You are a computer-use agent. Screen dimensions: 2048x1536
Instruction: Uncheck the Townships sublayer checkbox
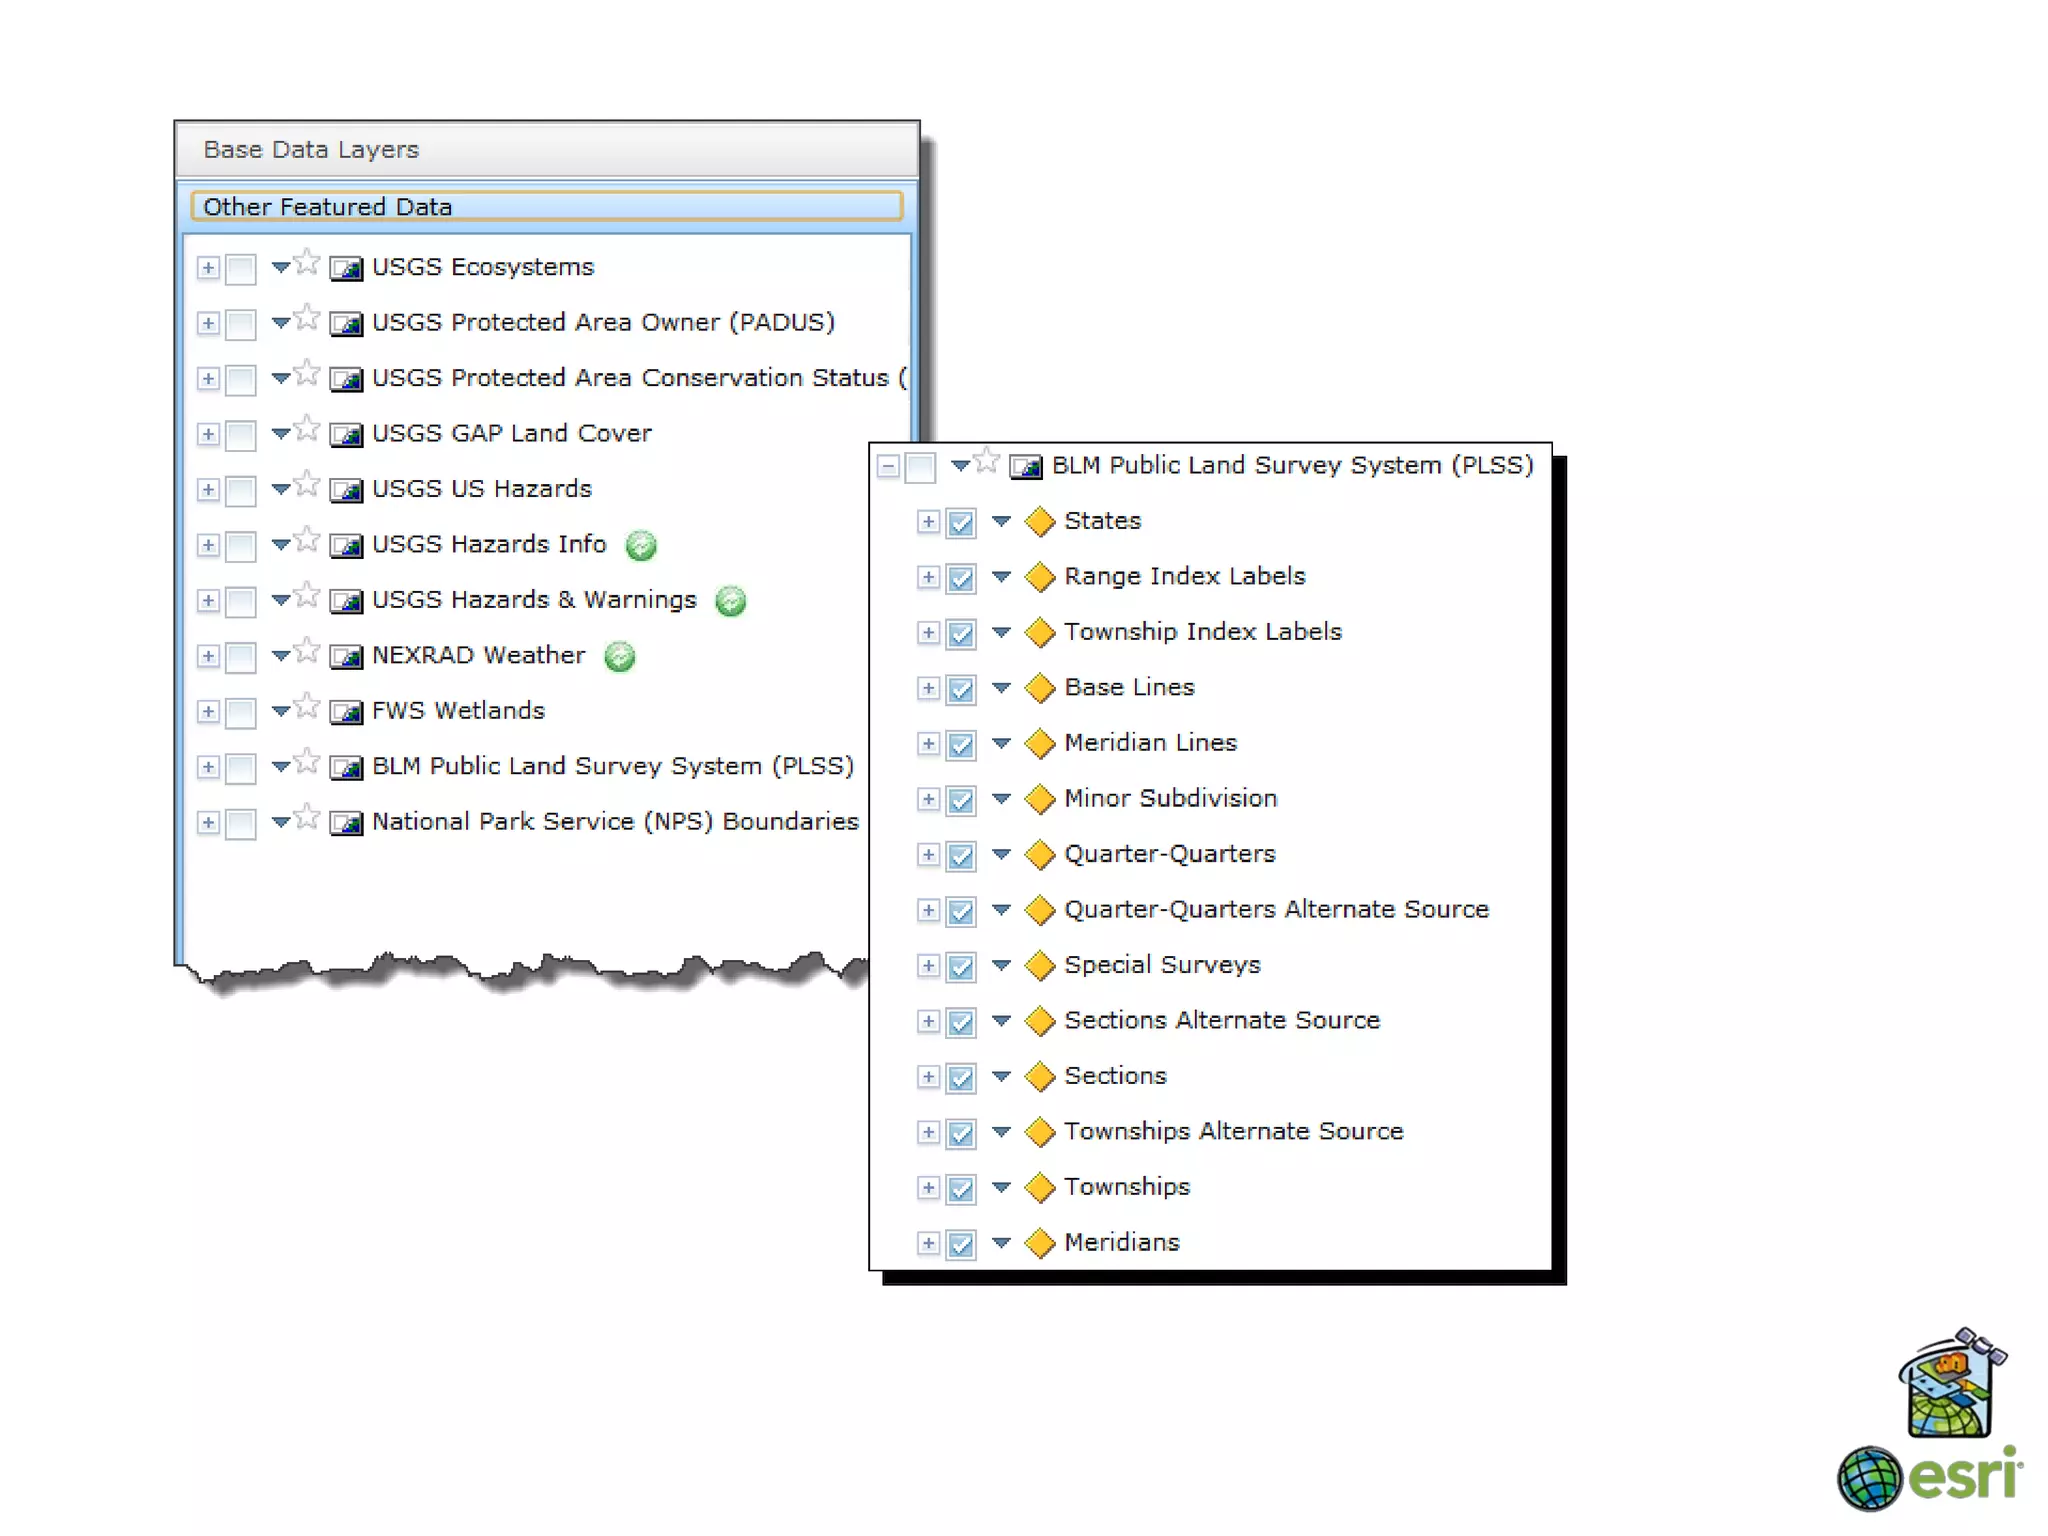[x=961, y=1188]
